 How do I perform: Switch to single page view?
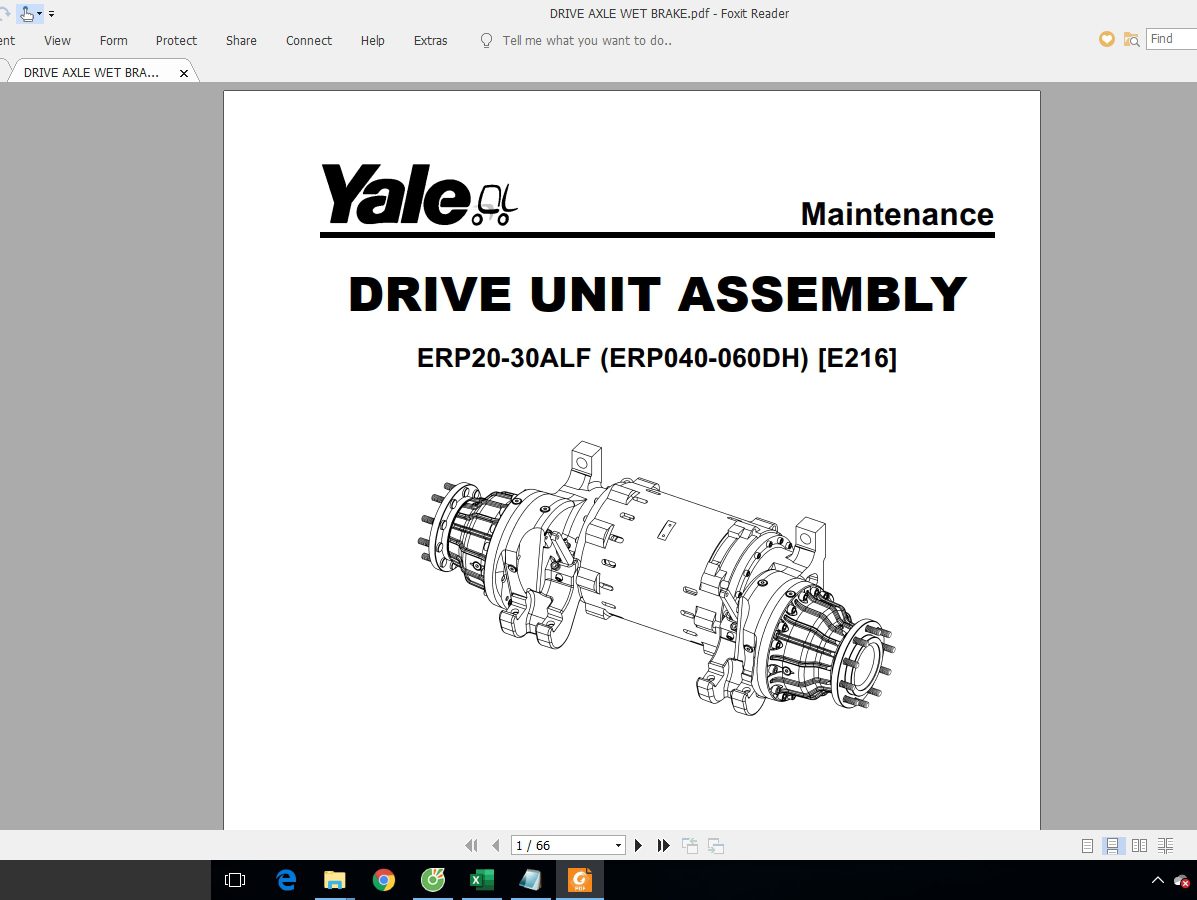point(1087,845)
